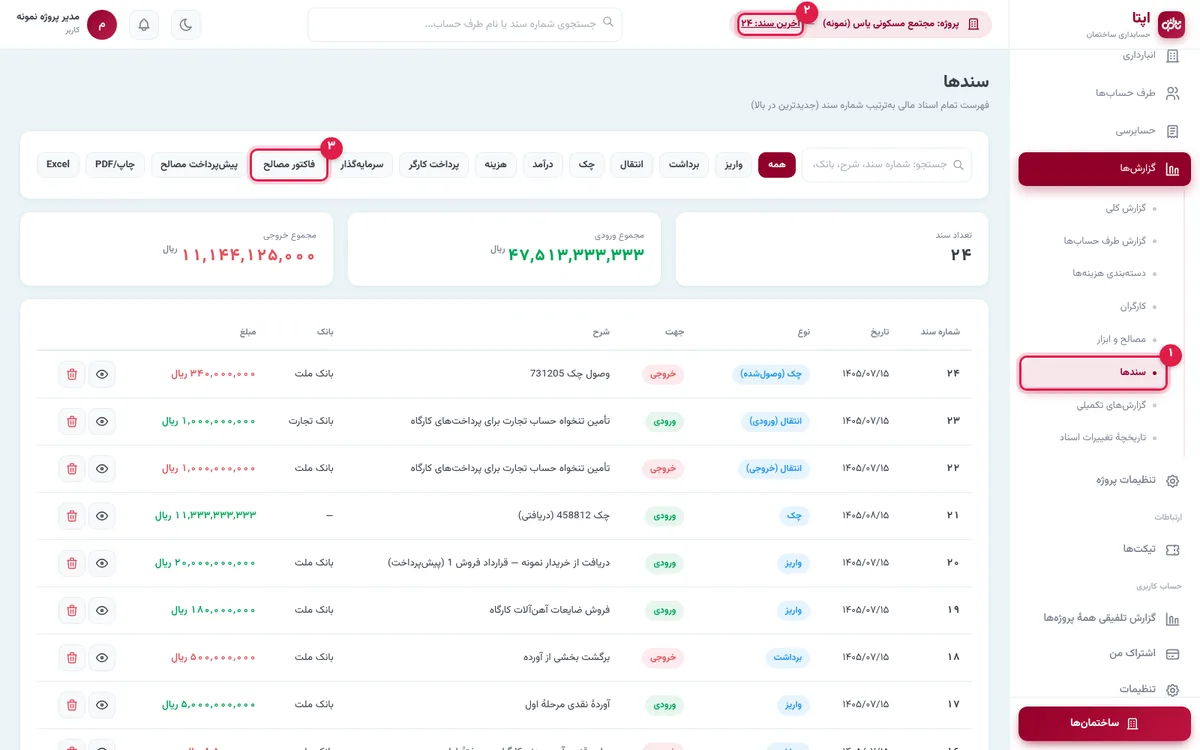Select the همه filter
This screenshot has width=1200, height=750.
click(777, 165)
